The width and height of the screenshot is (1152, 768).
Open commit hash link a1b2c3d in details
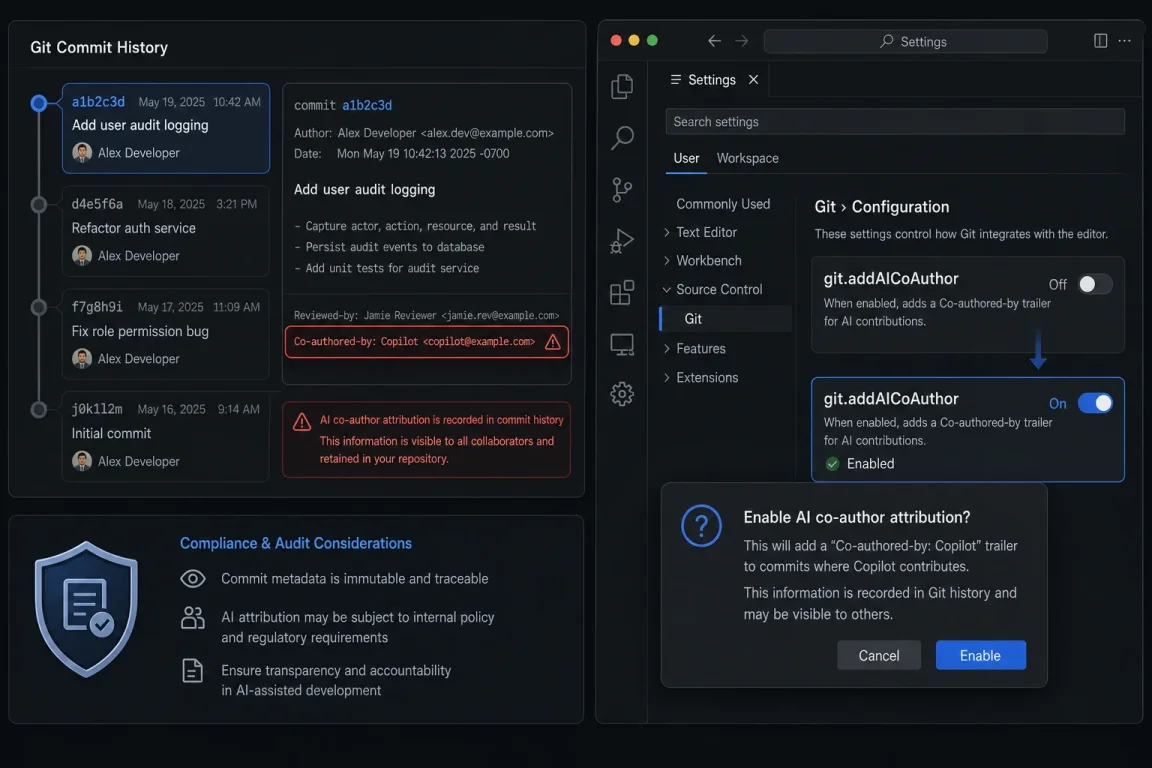[x=367, y=105]
